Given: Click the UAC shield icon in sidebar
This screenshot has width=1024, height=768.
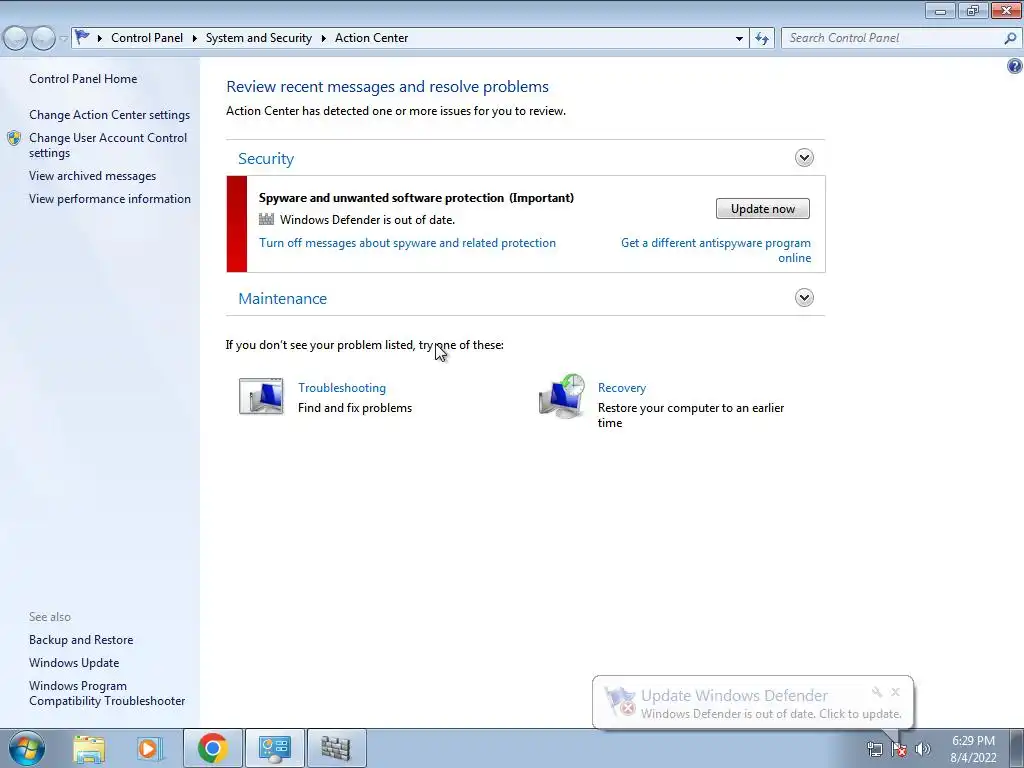Looking at the screenshot, I should [14, 138].
